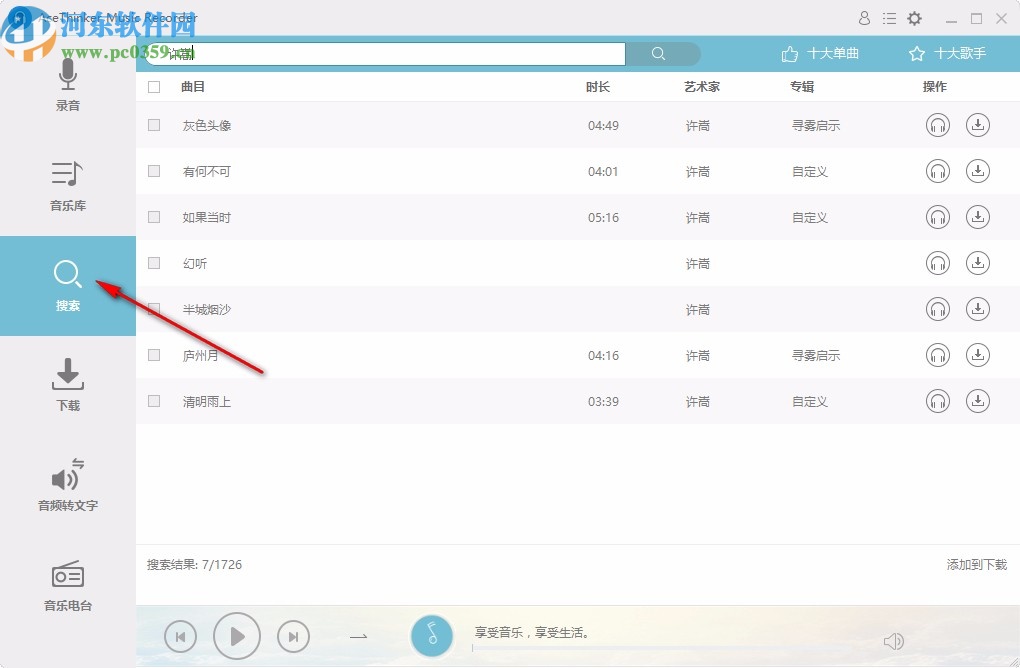Preview 灰色头像 with the headphone icon
Viewport: 1020px width, 668px height.
(x=937, y=125)
